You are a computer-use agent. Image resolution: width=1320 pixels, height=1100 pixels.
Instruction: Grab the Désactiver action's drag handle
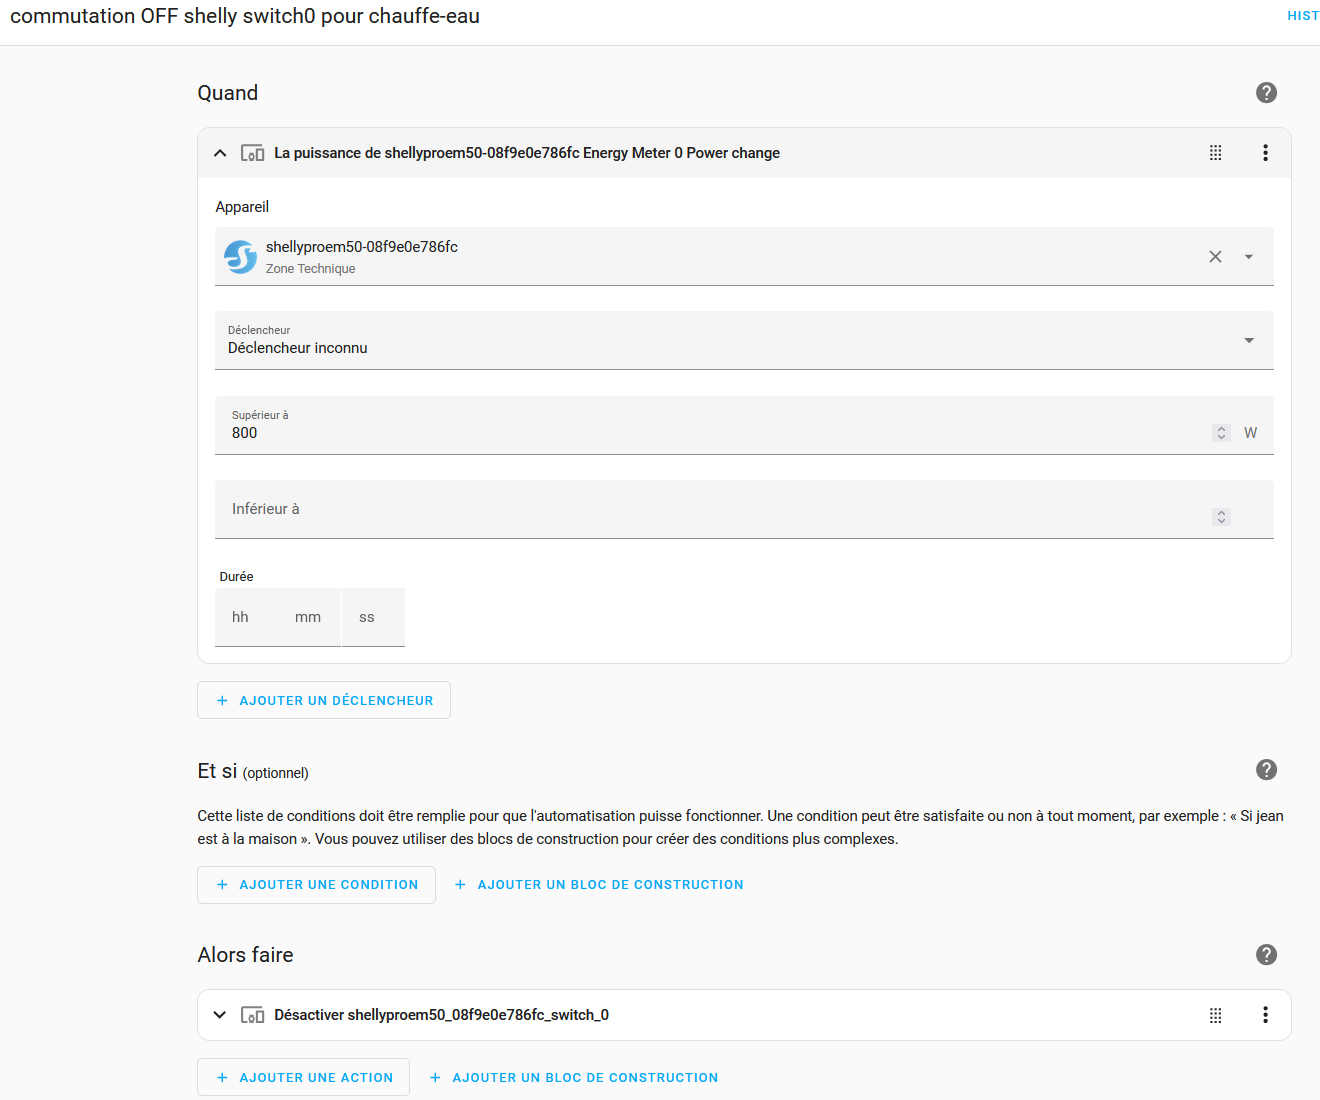tap(1215, 1015)
